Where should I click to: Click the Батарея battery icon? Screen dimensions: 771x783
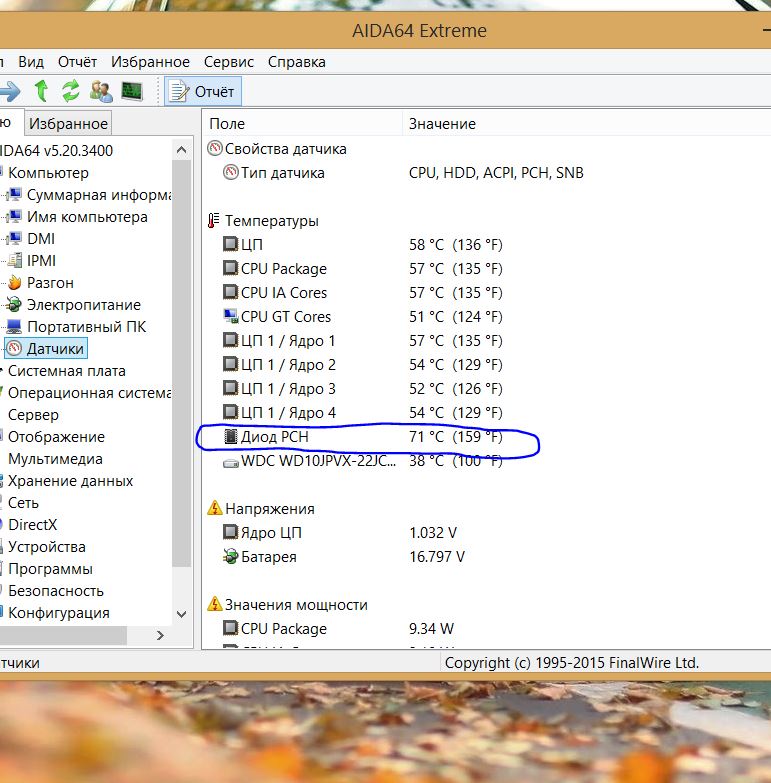pos(230,556)
